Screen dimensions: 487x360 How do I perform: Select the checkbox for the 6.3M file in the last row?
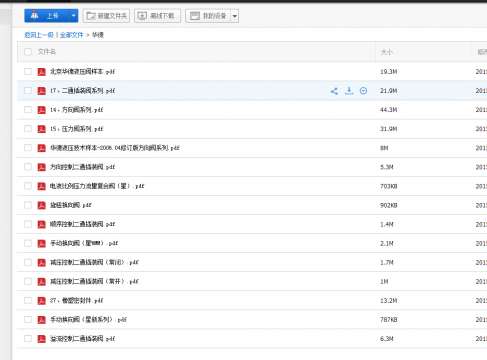28,339
